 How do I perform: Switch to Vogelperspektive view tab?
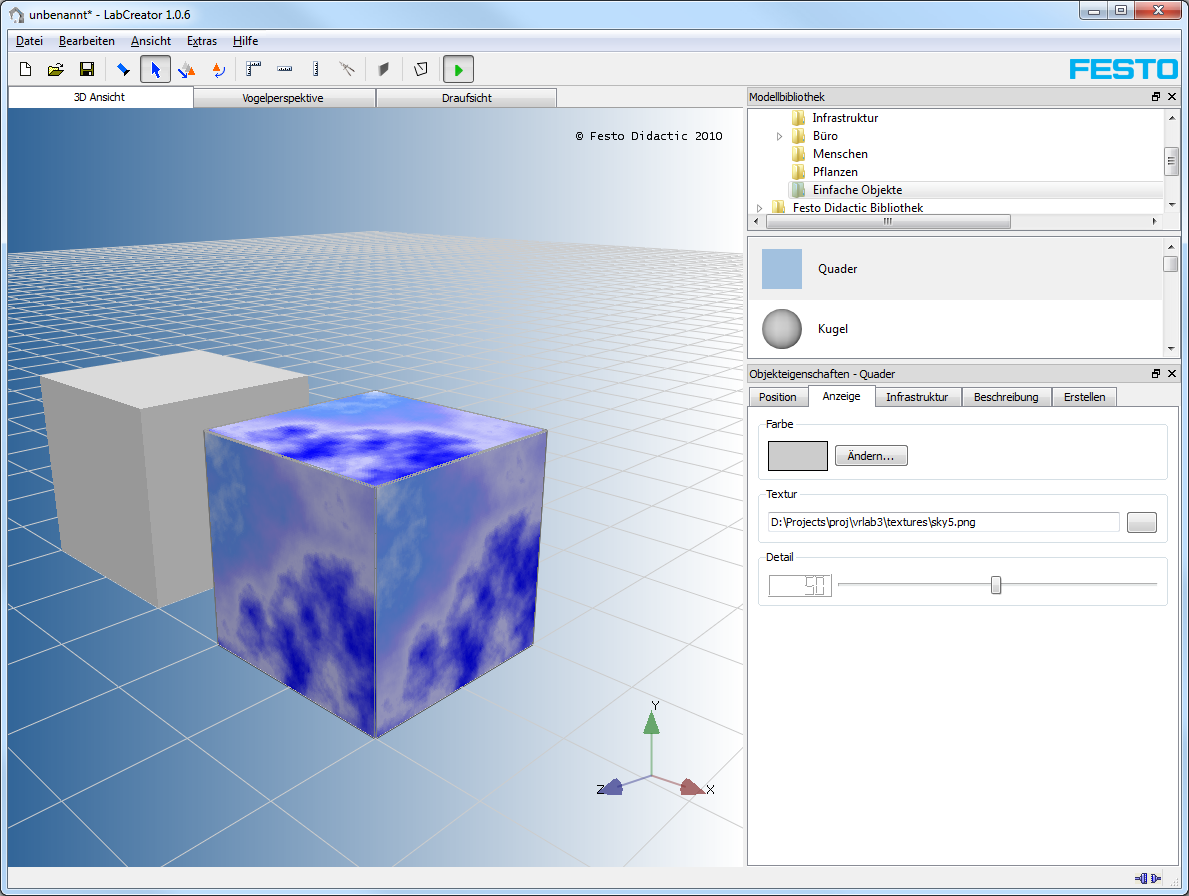[284, 98]
